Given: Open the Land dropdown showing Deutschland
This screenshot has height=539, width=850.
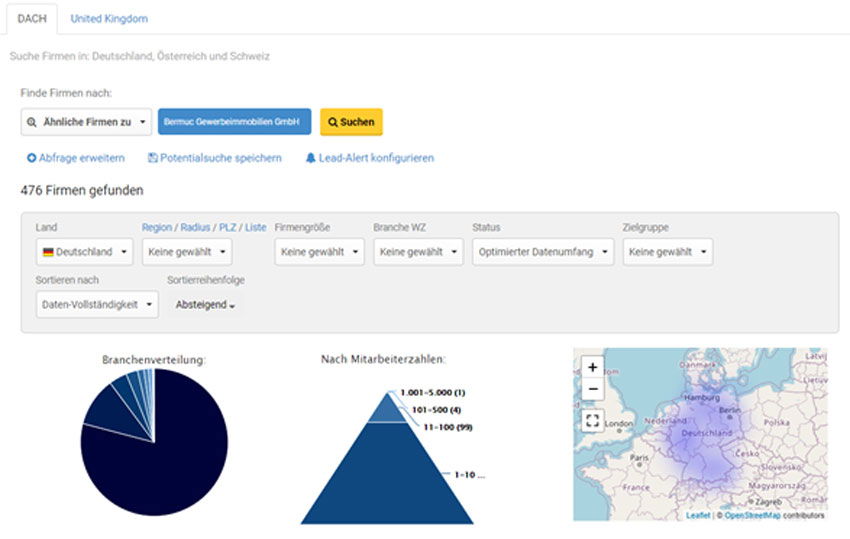Looking at the screenshot, I should pos(85,252).
